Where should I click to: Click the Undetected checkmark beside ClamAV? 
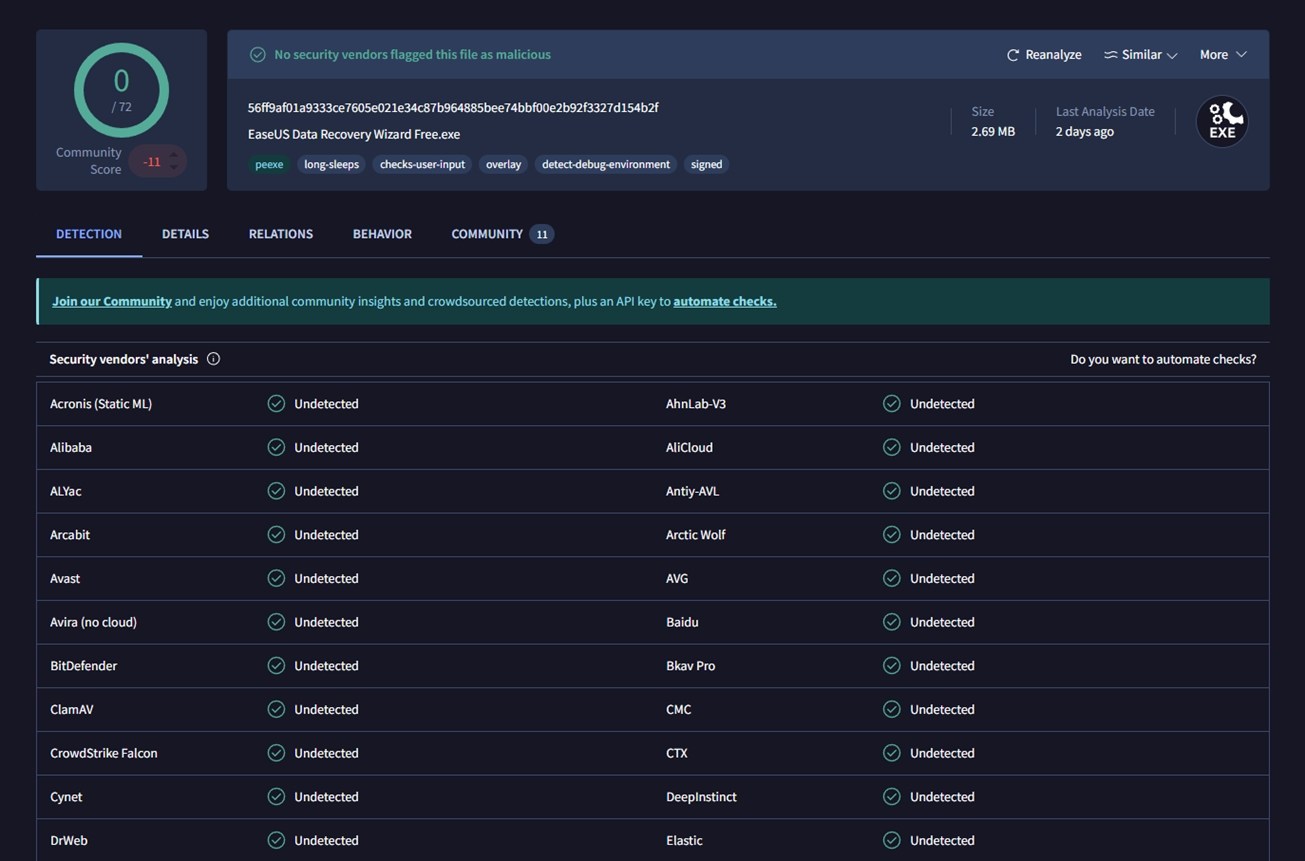coord(276,709)
